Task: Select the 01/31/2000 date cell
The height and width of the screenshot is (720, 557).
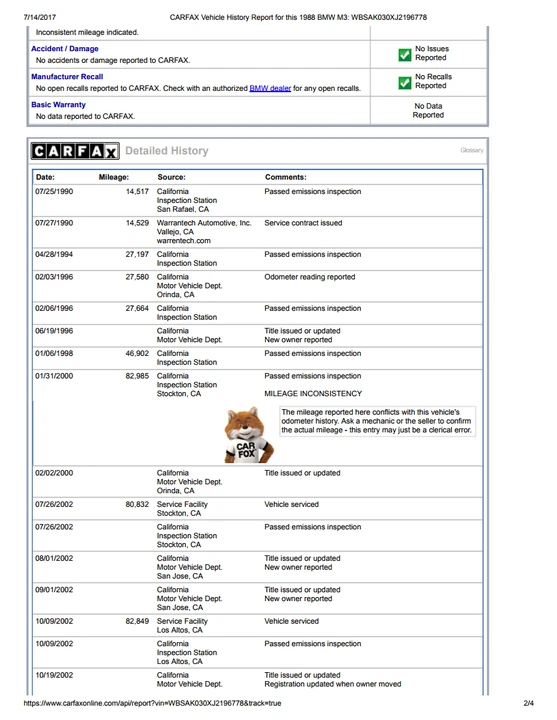Action: [x=54, y=376]
